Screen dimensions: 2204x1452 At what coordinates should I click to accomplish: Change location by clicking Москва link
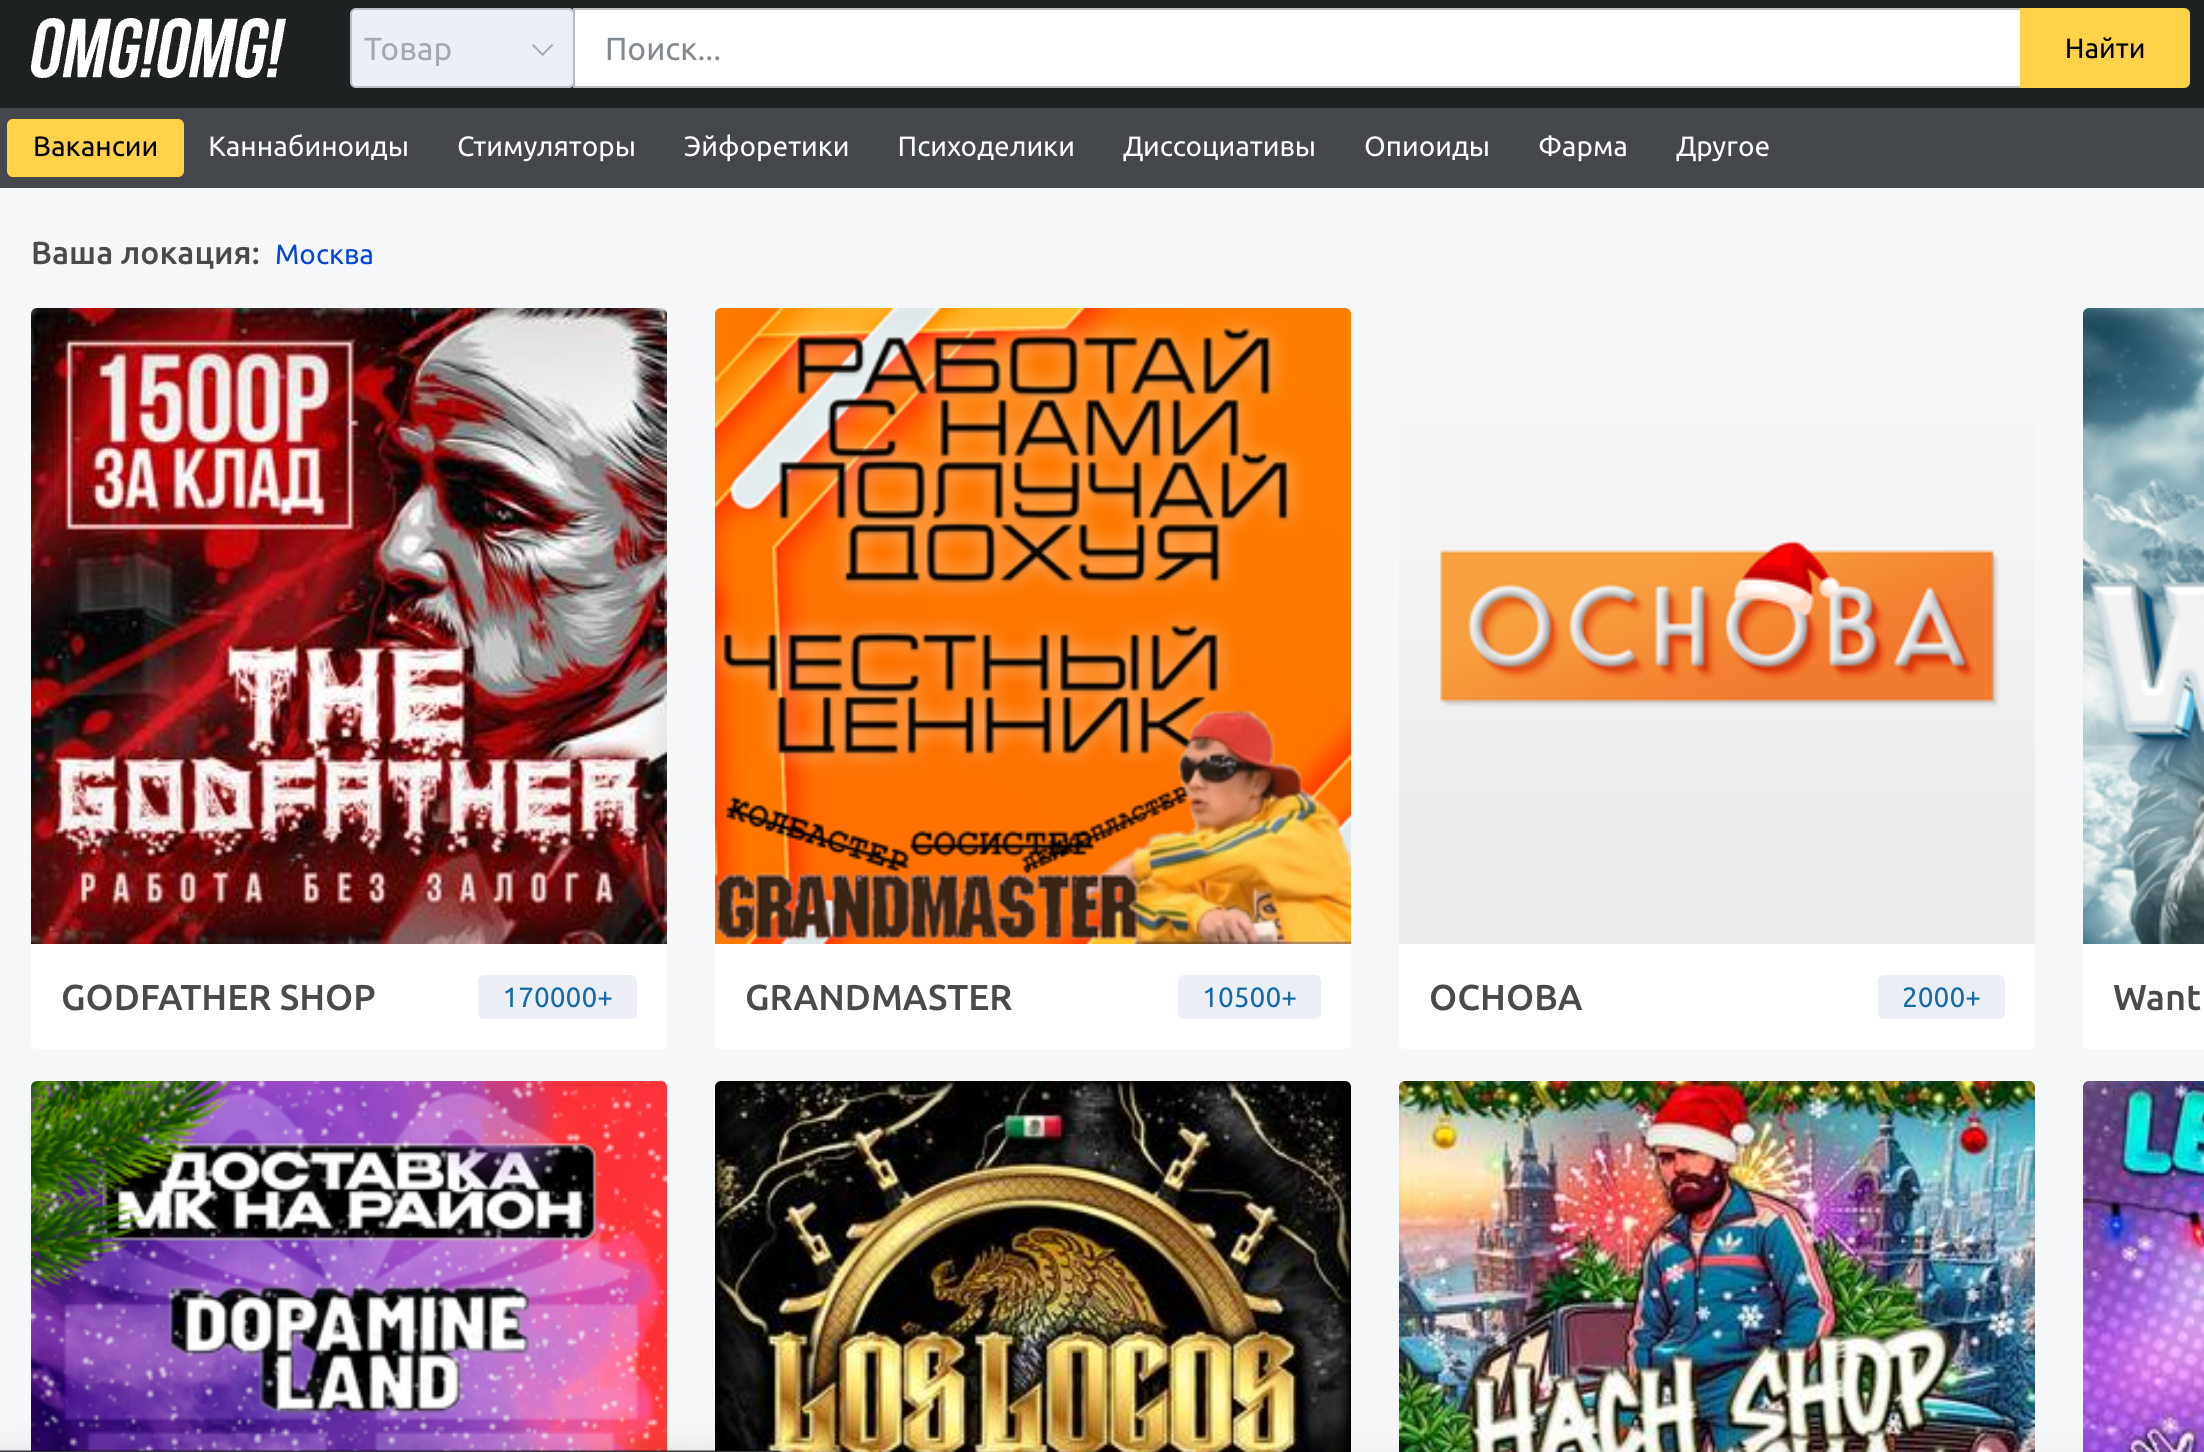pos(323,254)
